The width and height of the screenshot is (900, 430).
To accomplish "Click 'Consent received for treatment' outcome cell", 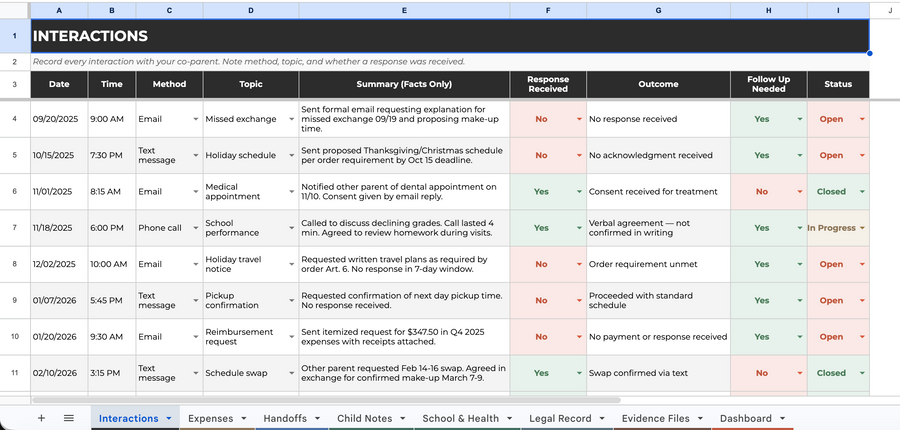I will [658, 192].
